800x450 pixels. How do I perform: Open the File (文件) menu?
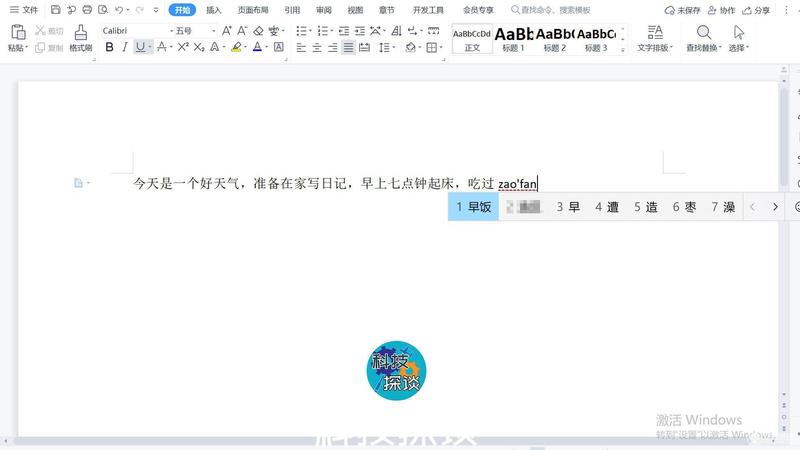pyautogui.click(x=24, y=10)
